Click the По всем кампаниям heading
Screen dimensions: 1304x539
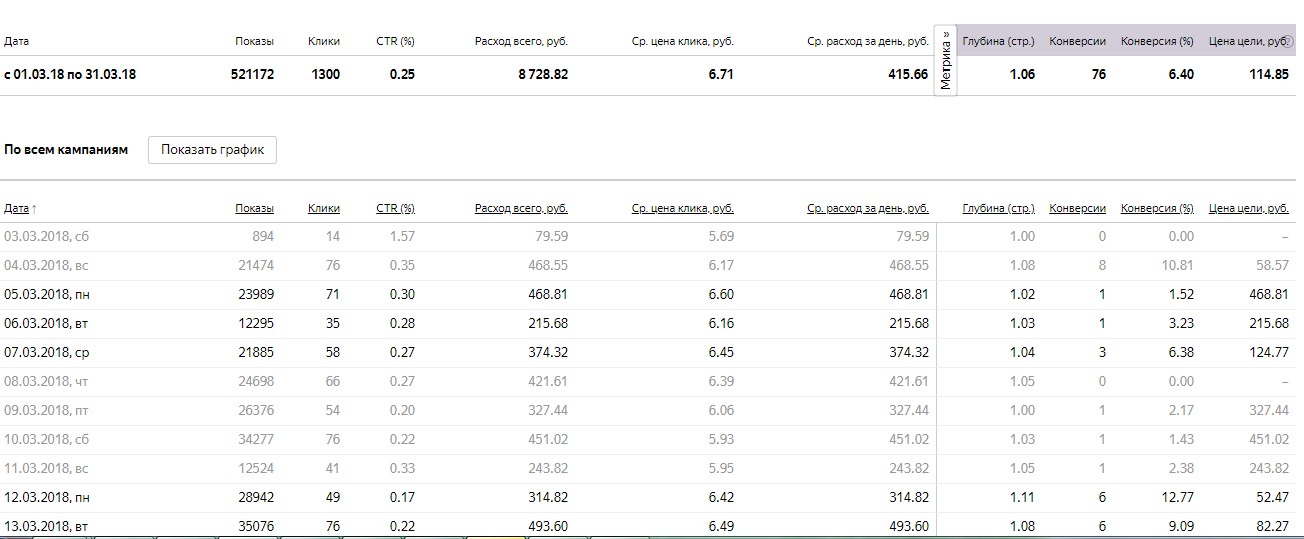(x=66, y=150)
